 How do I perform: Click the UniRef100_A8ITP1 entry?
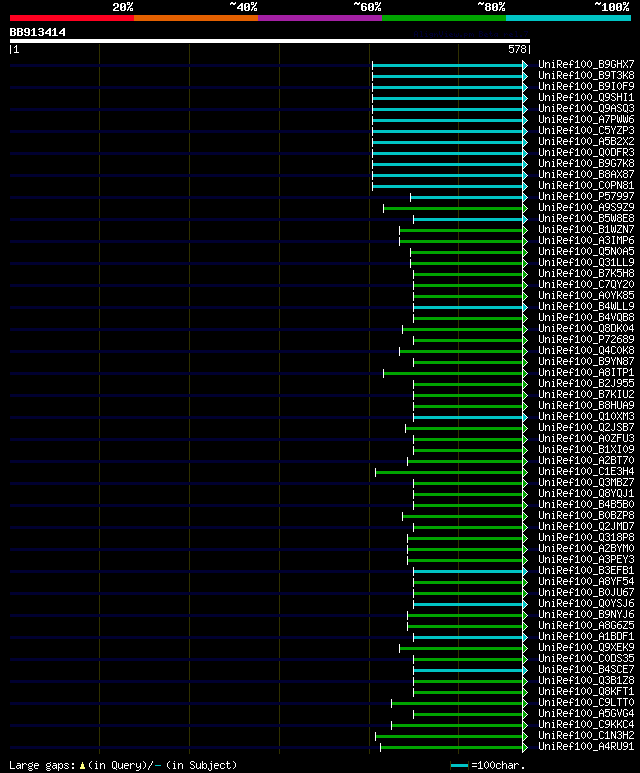(x=586, y=373)
